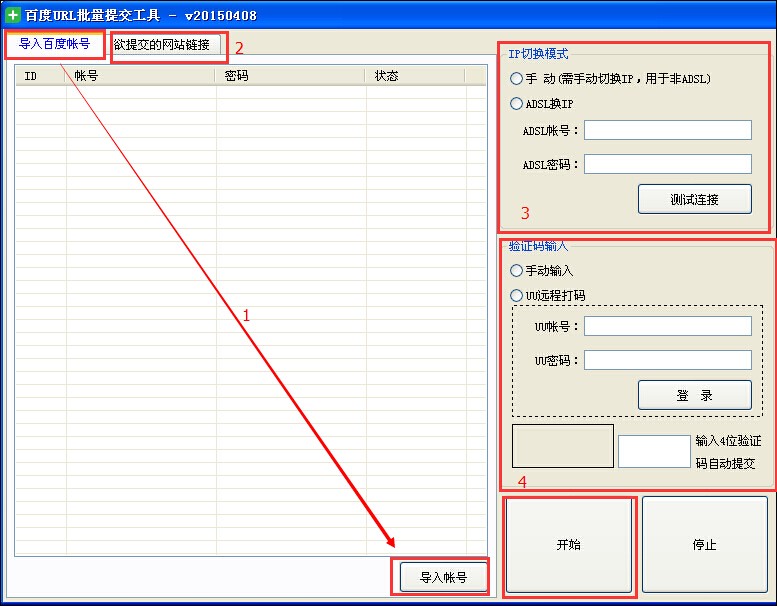Image resolution: width=777 pixels, height=606 pixels.
Task: Click the 停止 button
Action: 705,545
